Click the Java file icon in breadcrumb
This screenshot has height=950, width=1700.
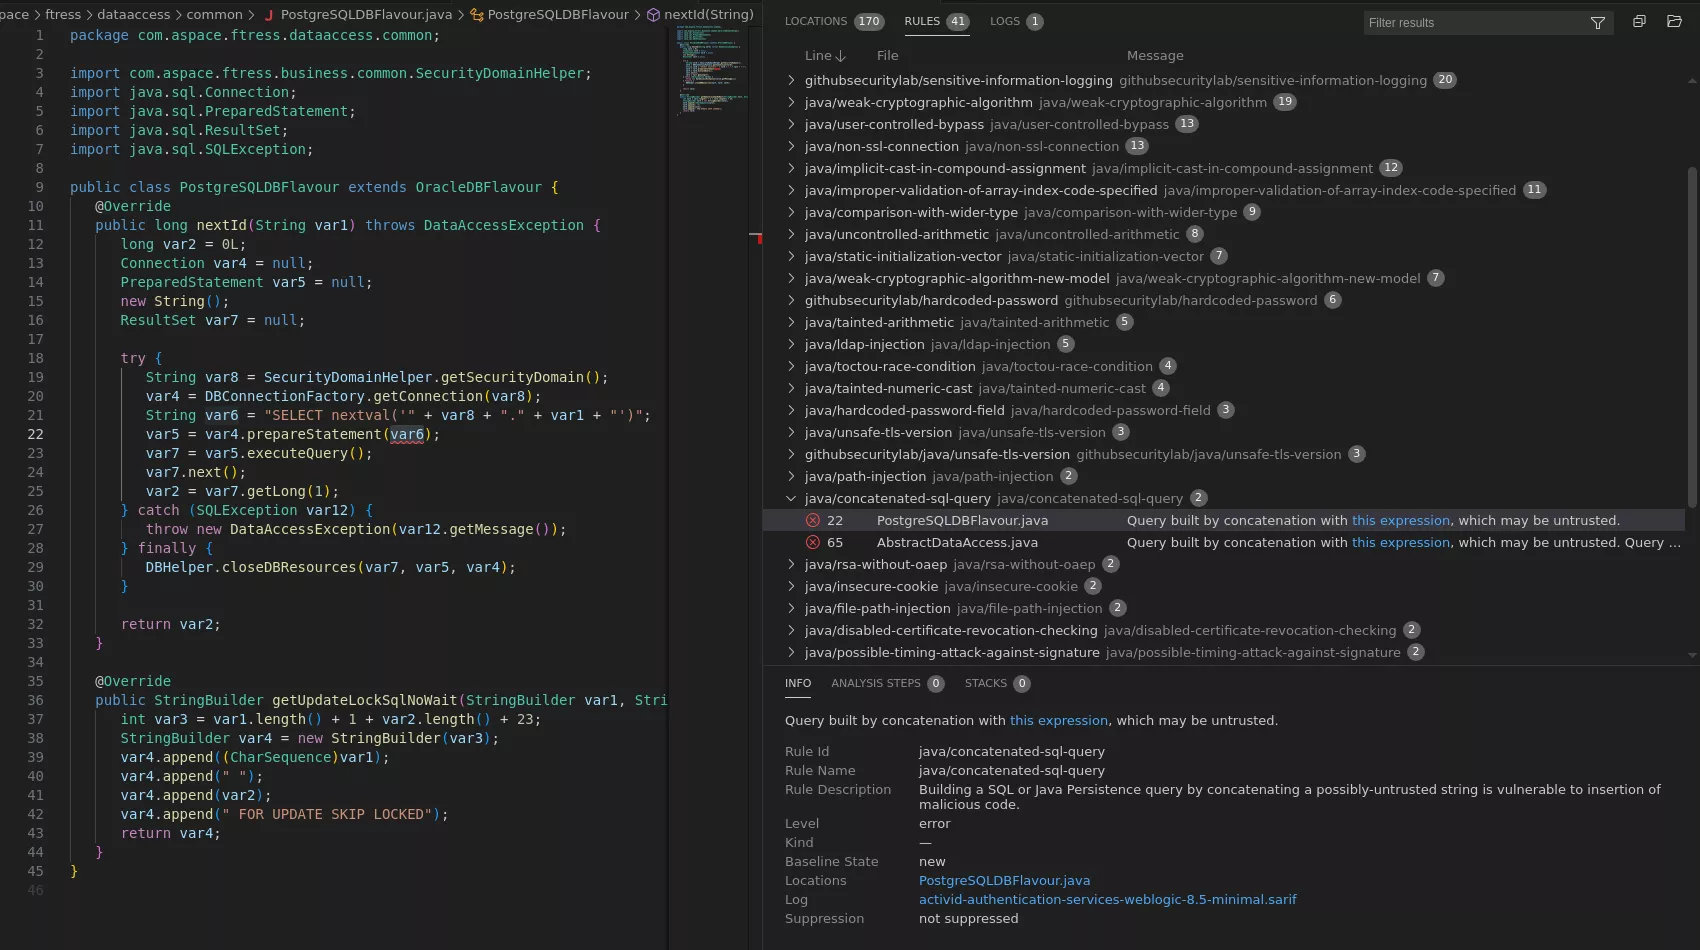(269, 15)
